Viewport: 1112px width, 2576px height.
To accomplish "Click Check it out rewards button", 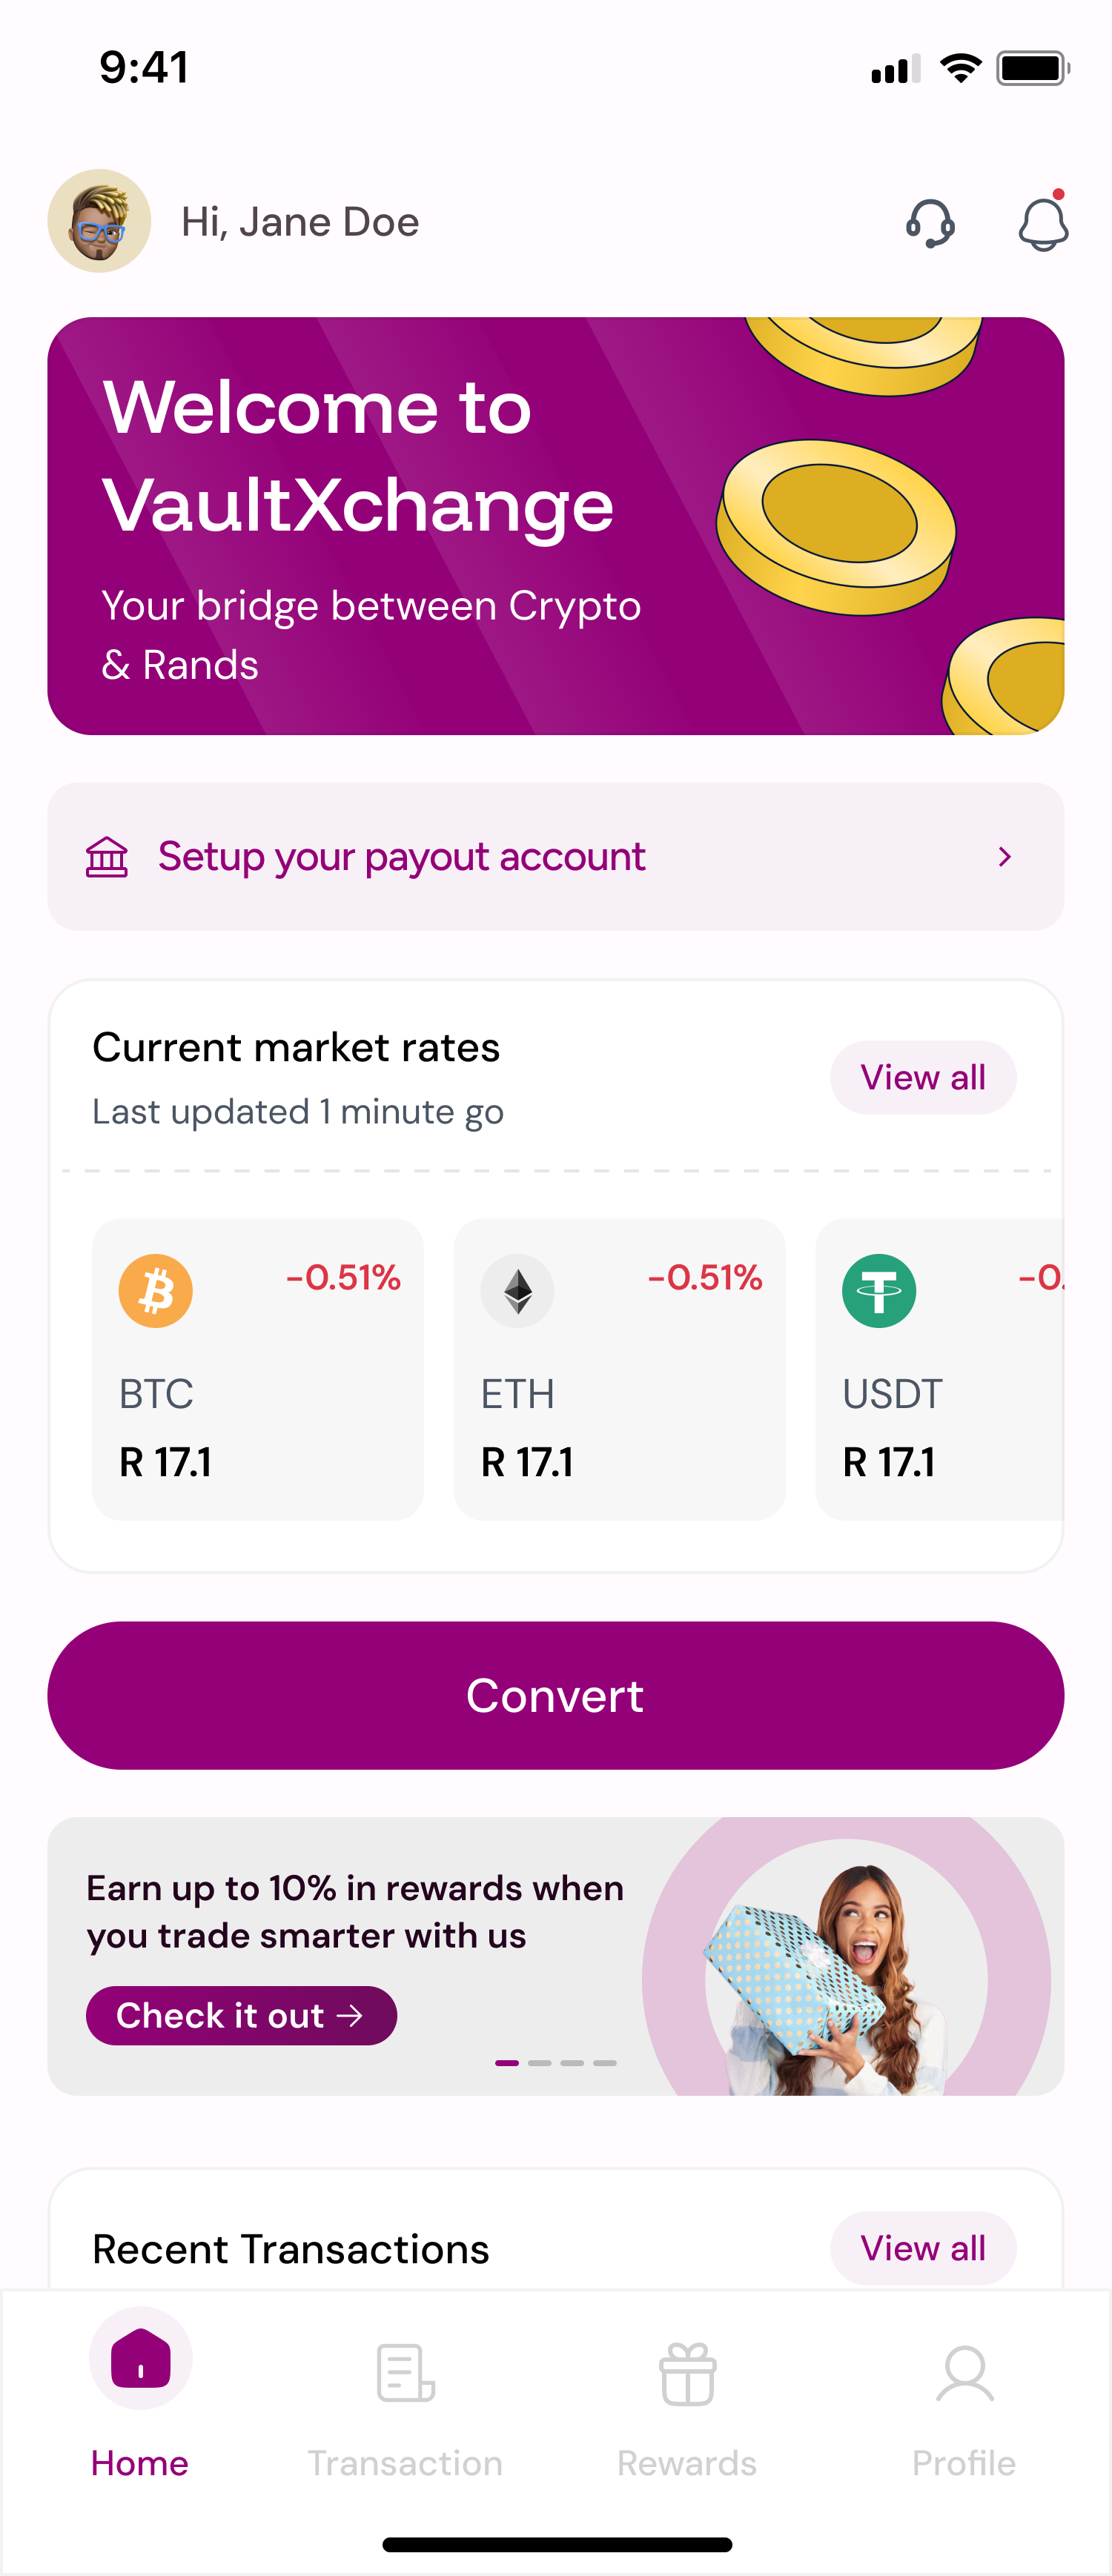I will (x=241, y=2016).
